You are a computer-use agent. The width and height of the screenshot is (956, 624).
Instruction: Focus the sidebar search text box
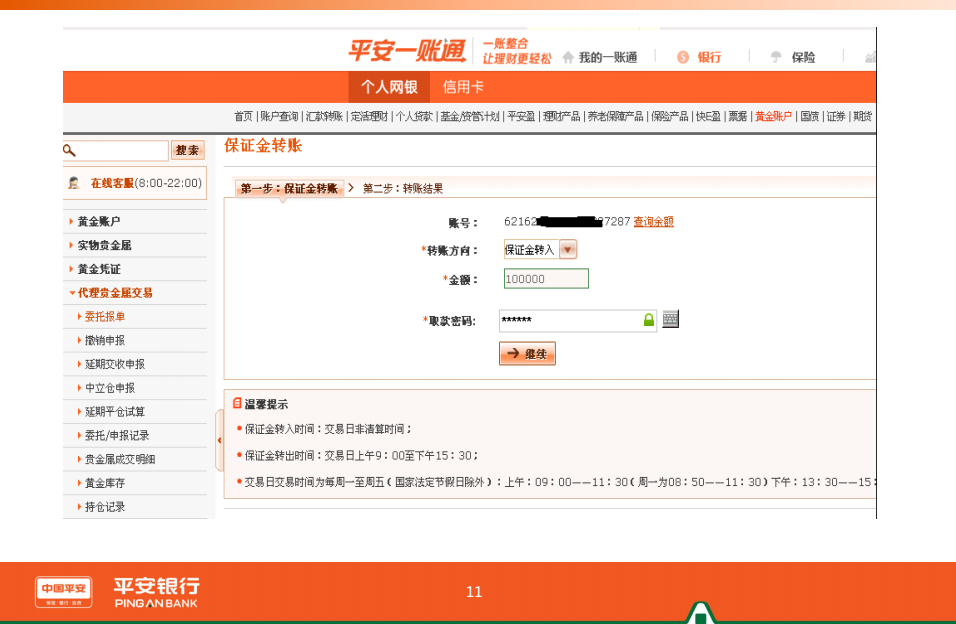click(x=115, y=150)
